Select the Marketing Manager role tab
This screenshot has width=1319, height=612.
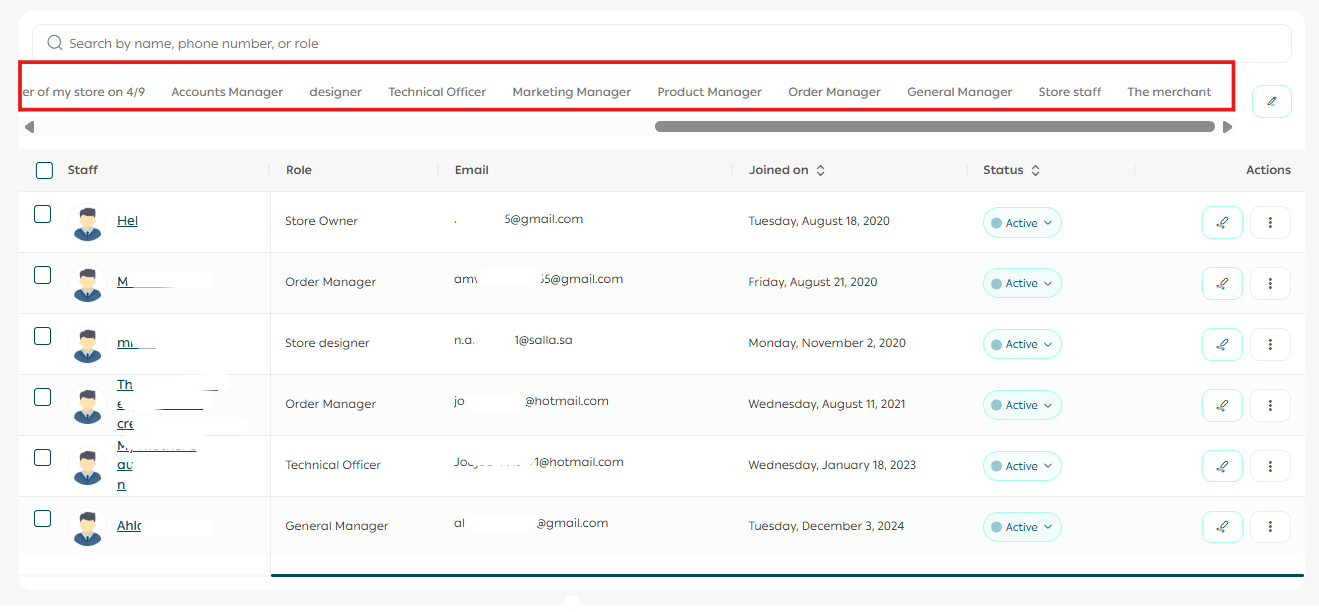tap(571, 92)
